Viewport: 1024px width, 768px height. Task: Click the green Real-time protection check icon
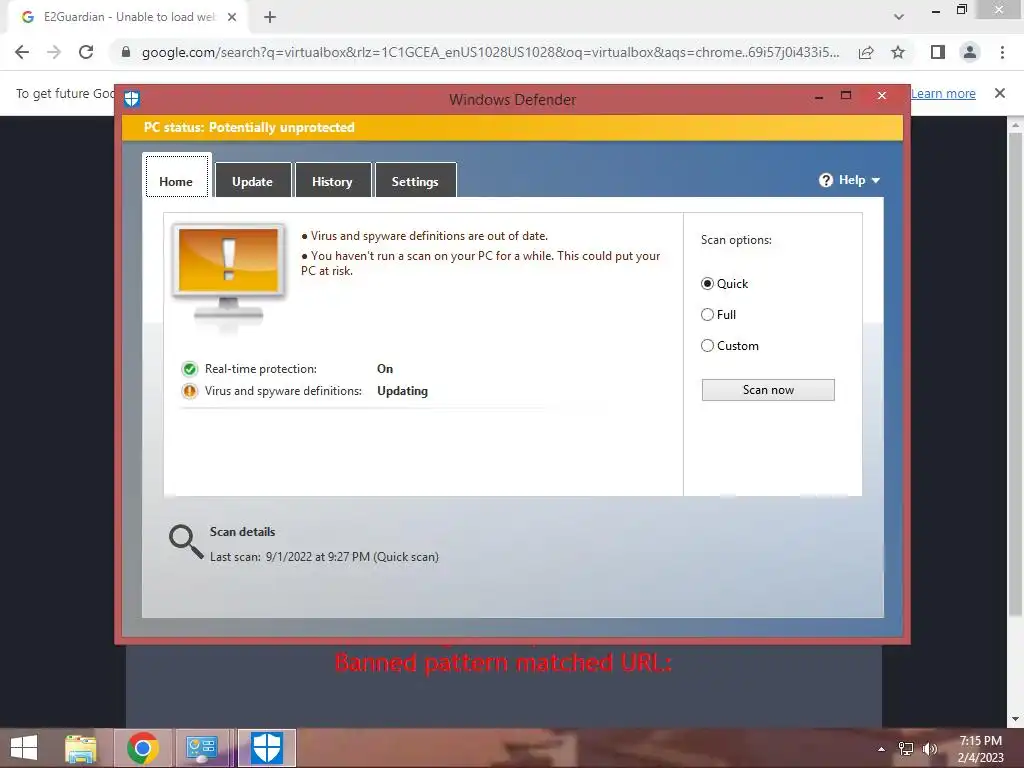(189, 369)
